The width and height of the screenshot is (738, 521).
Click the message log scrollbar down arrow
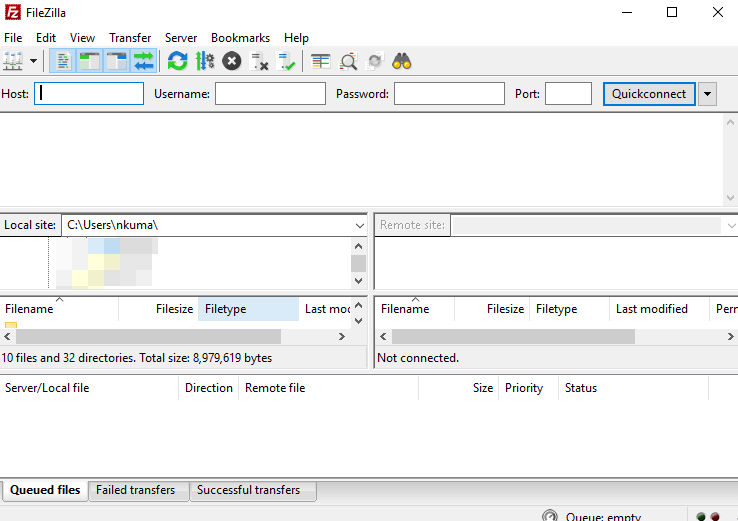coord(730,198)
